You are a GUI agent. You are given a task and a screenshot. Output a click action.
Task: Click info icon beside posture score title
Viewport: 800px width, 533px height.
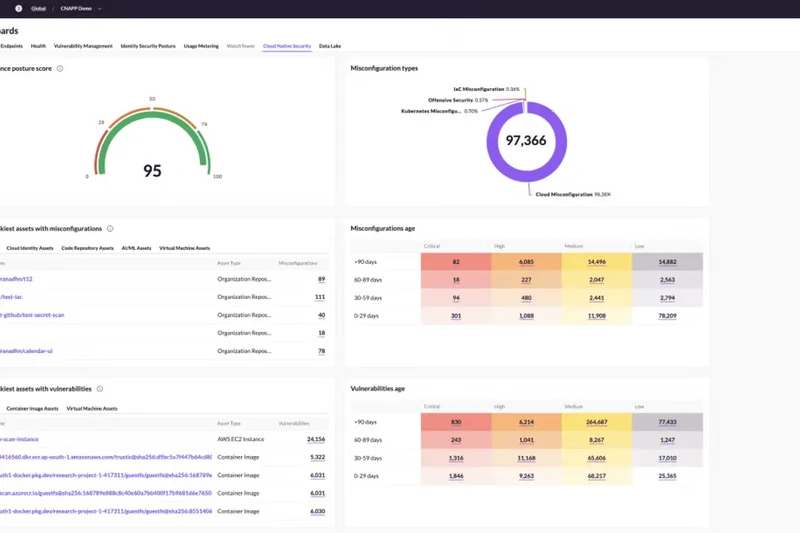click(x=60, y=68)
